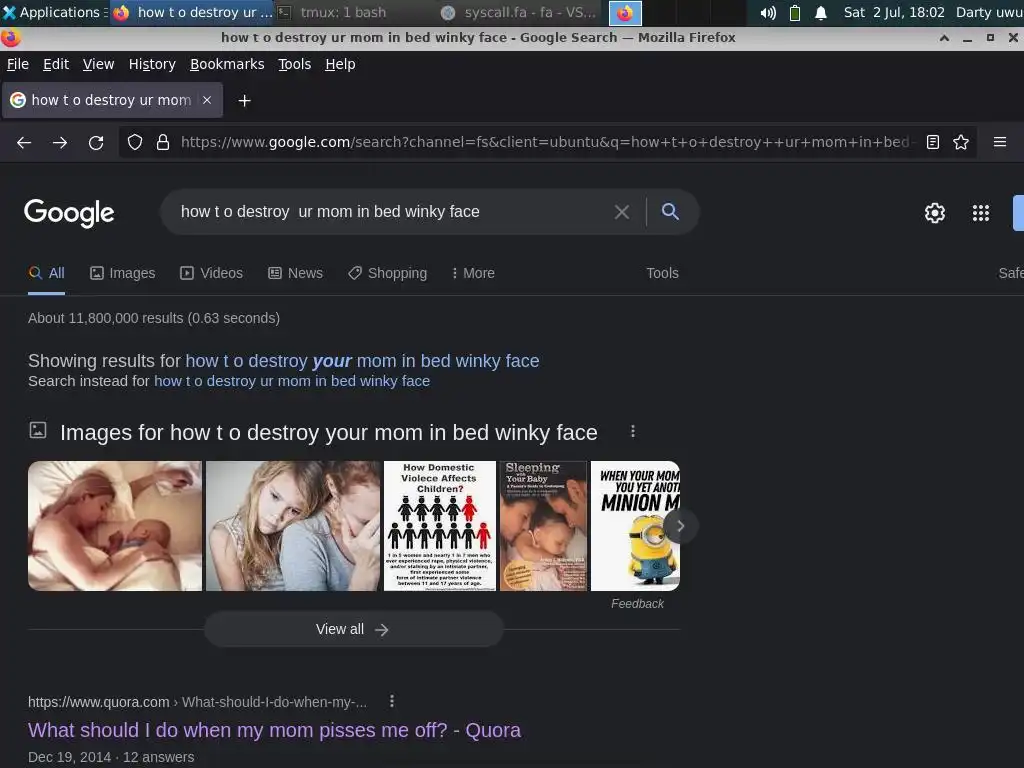Click the 'Darty uwu' user label
Image resolution: width=1024 pixels, height=768 pixels.
[x=989, y=12]
